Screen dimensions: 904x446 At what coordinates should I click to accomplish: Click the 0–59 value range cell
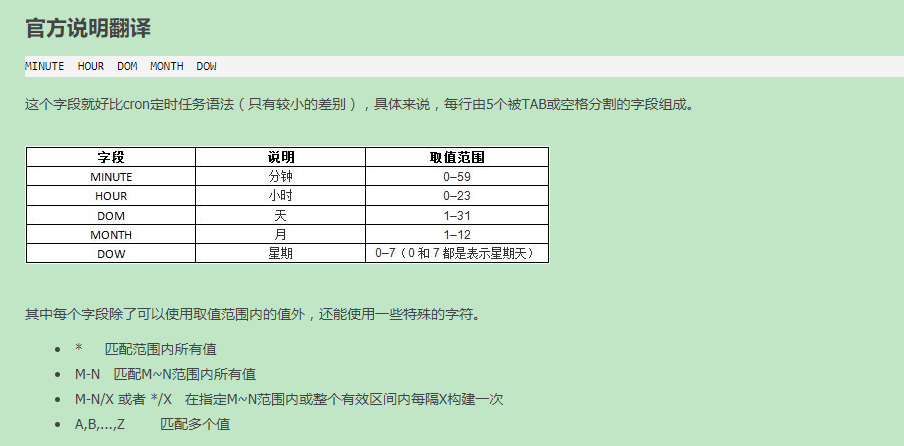tap(457, 176)
